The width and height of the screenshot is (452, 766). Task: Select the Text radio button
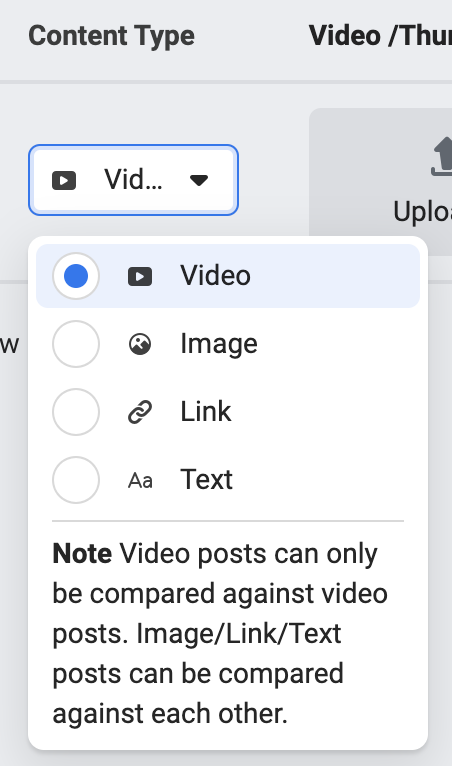click(76, 480)
